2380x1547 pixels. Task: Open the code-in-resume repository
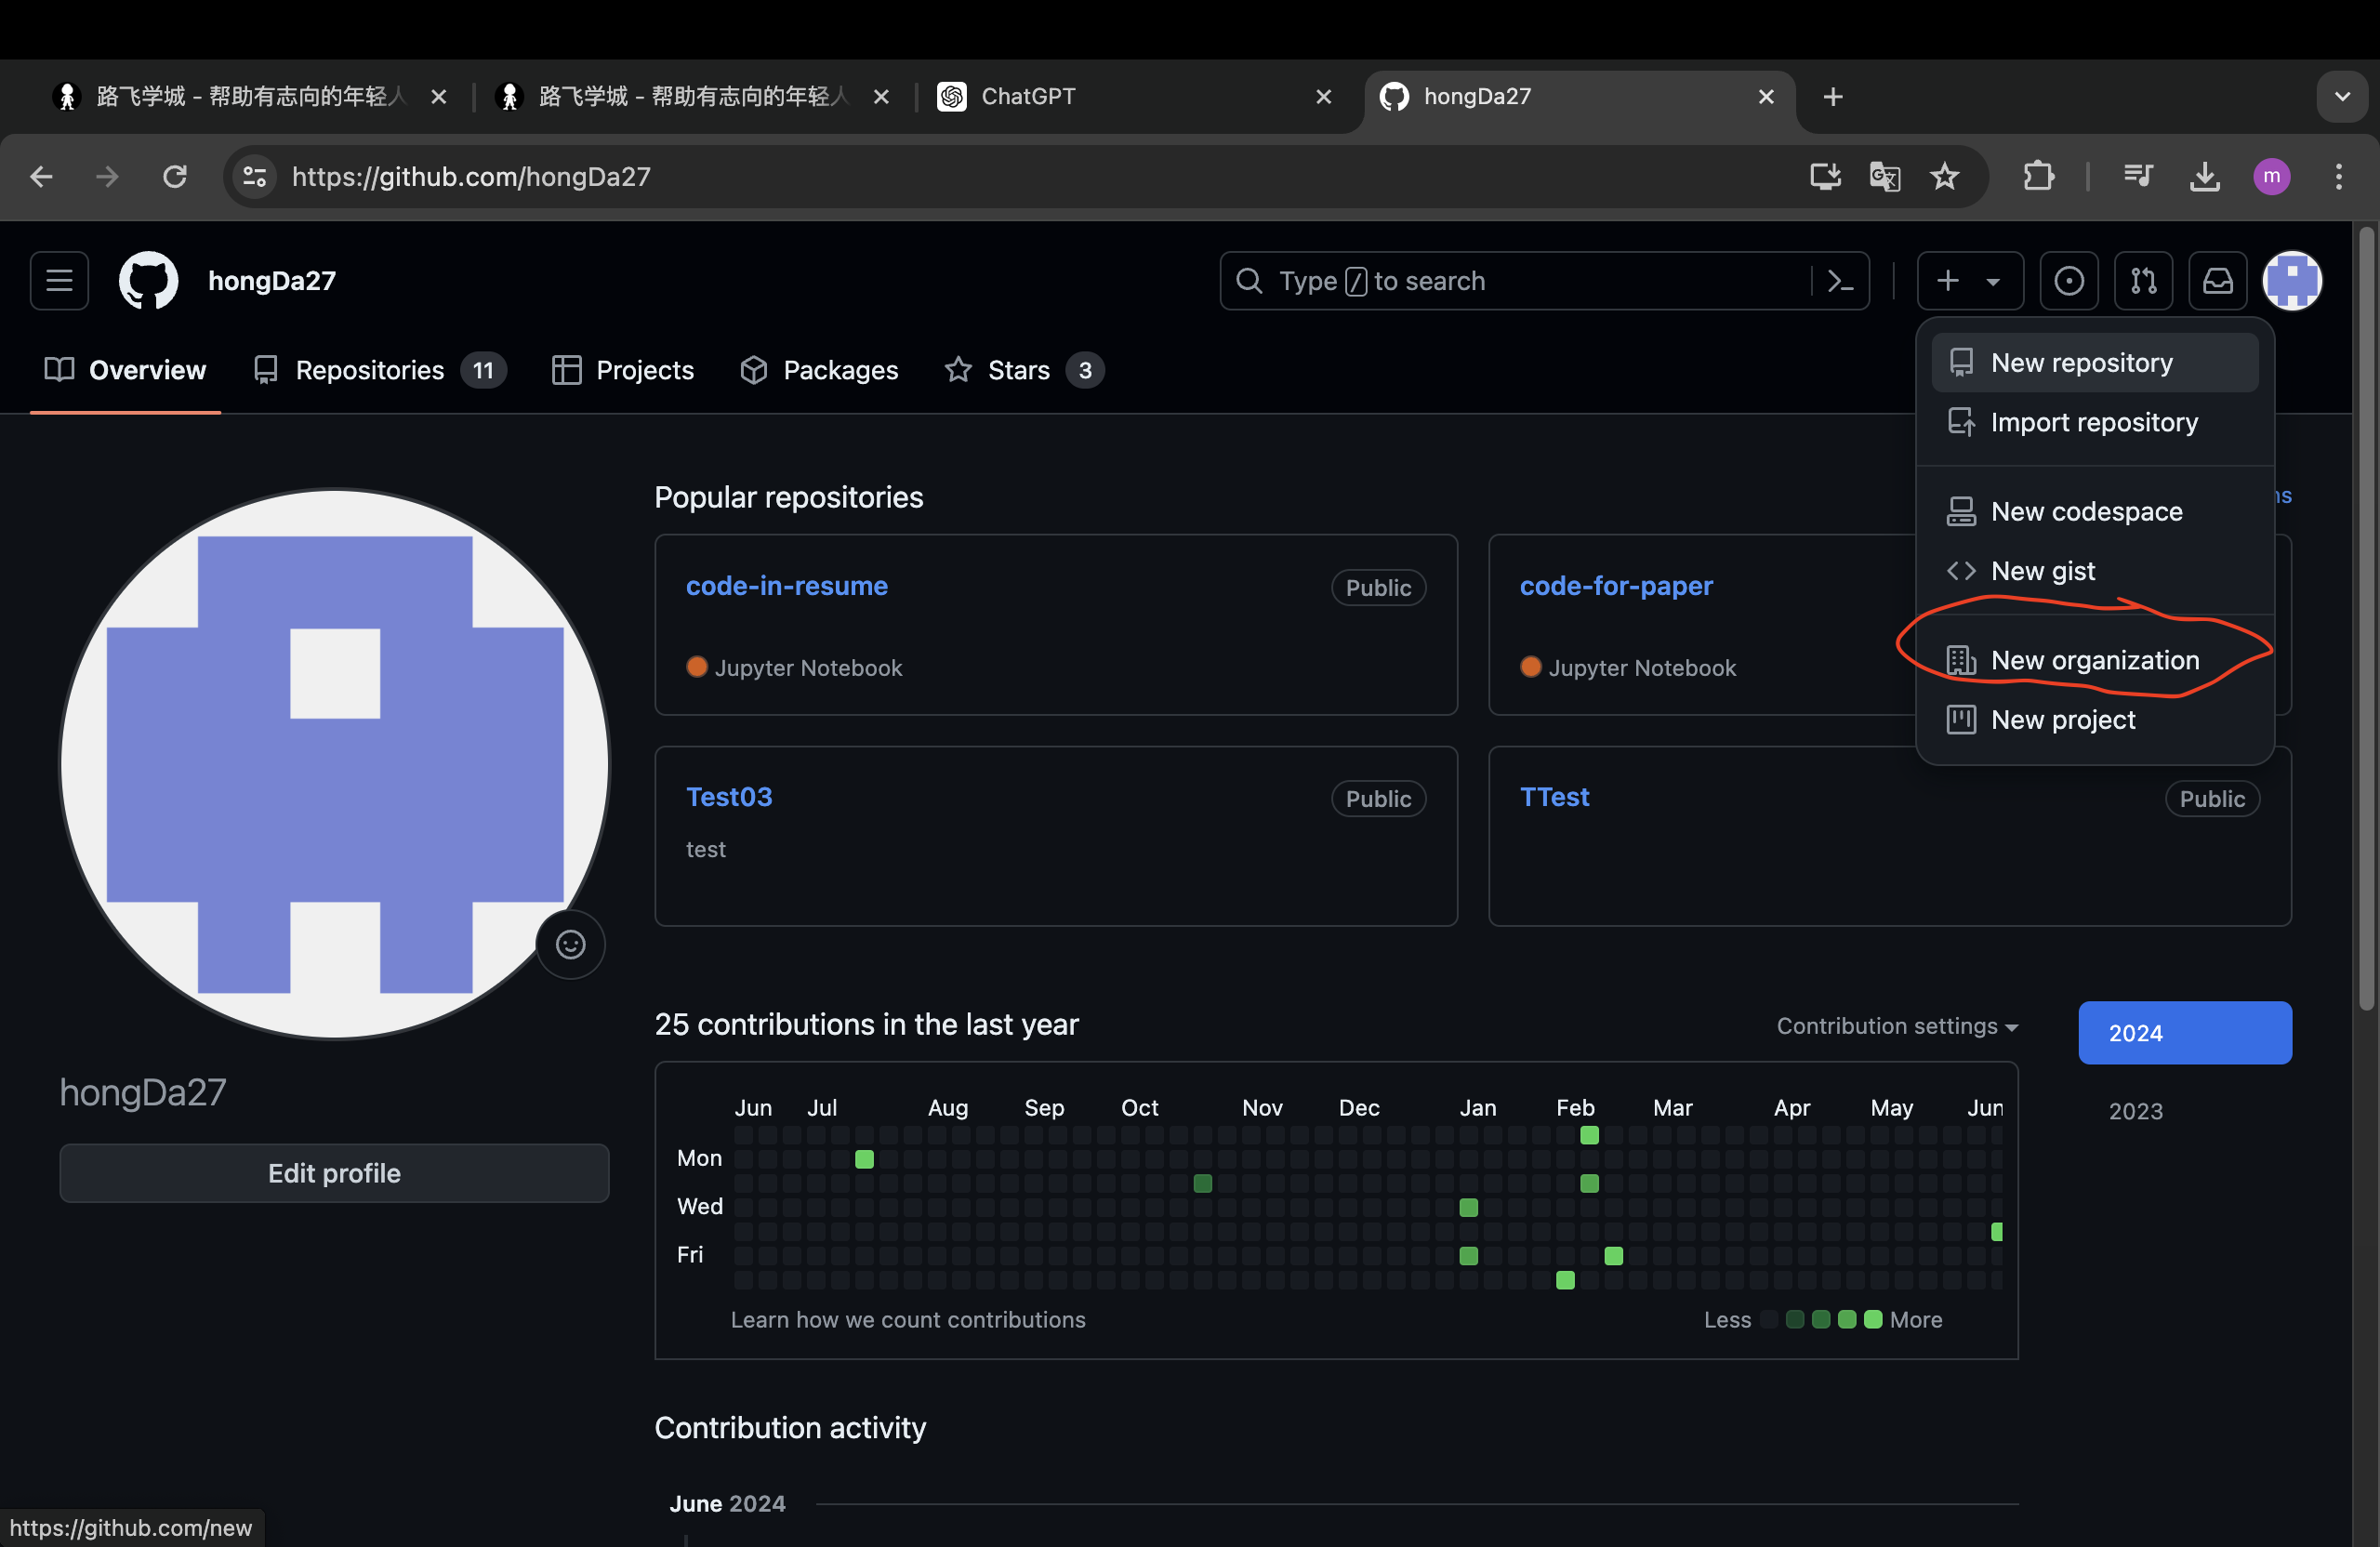(x=787, y=586)
